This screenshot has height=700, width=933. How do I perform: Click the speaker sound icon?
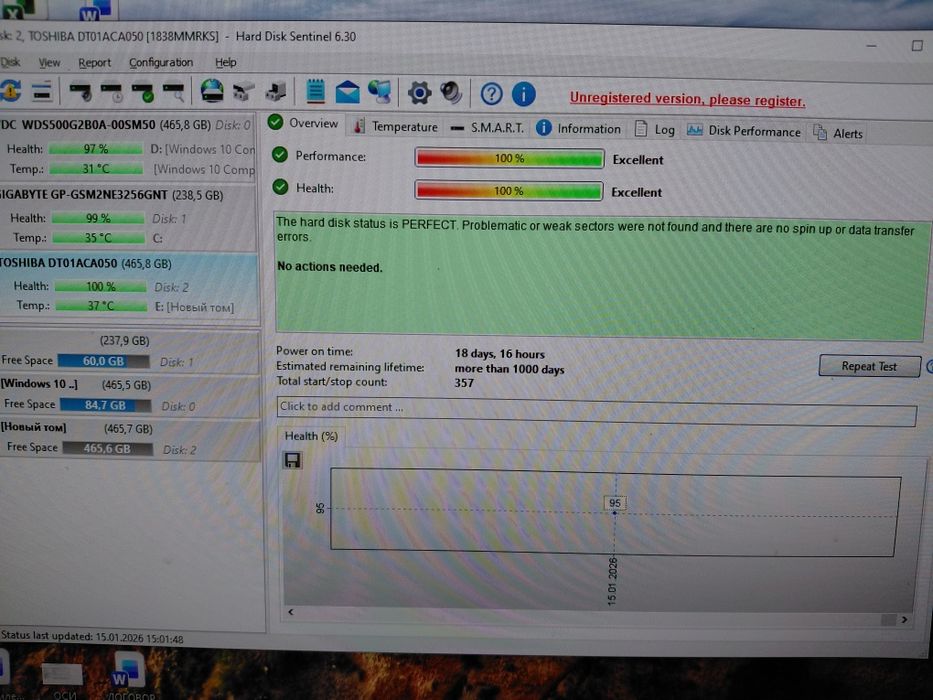(451, 93)
